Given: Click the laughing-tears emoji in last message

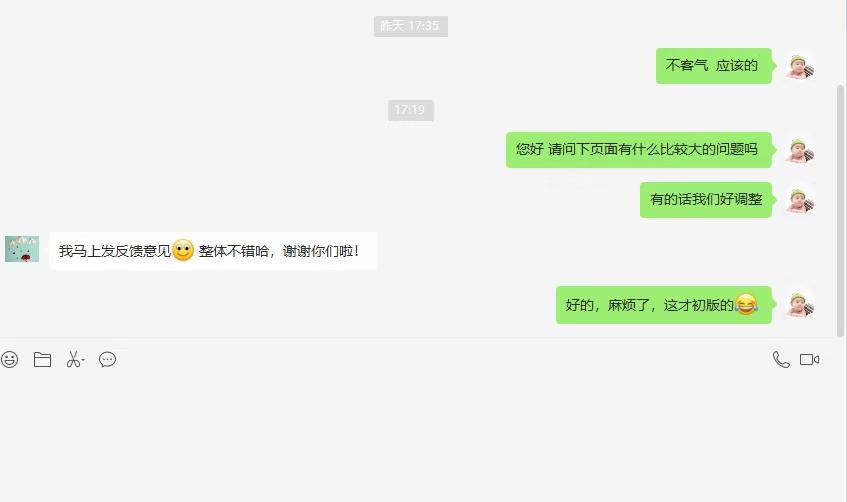Looking at the screenshot, I should click(x=746, y=305).
